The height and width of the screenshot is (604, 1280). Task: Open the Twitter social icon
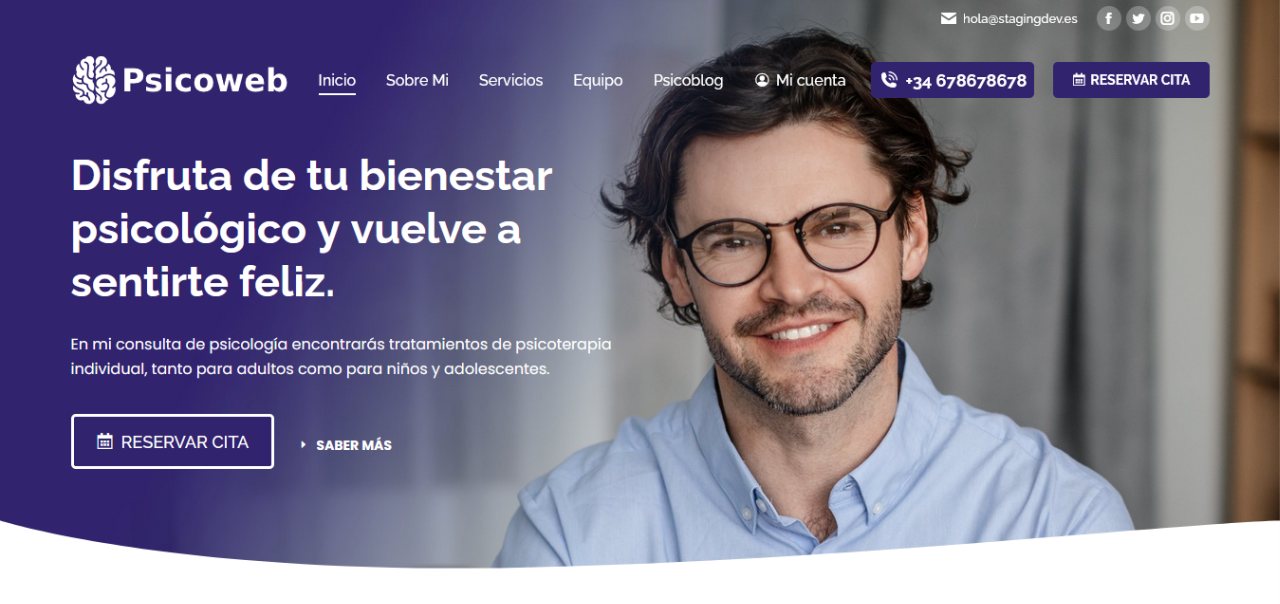(x=1138, y=18)
